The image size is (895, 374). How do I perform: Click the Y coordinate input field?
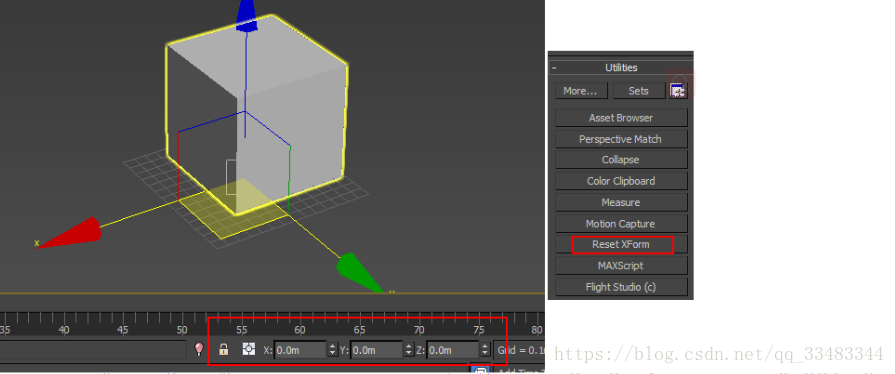(377, 349)
